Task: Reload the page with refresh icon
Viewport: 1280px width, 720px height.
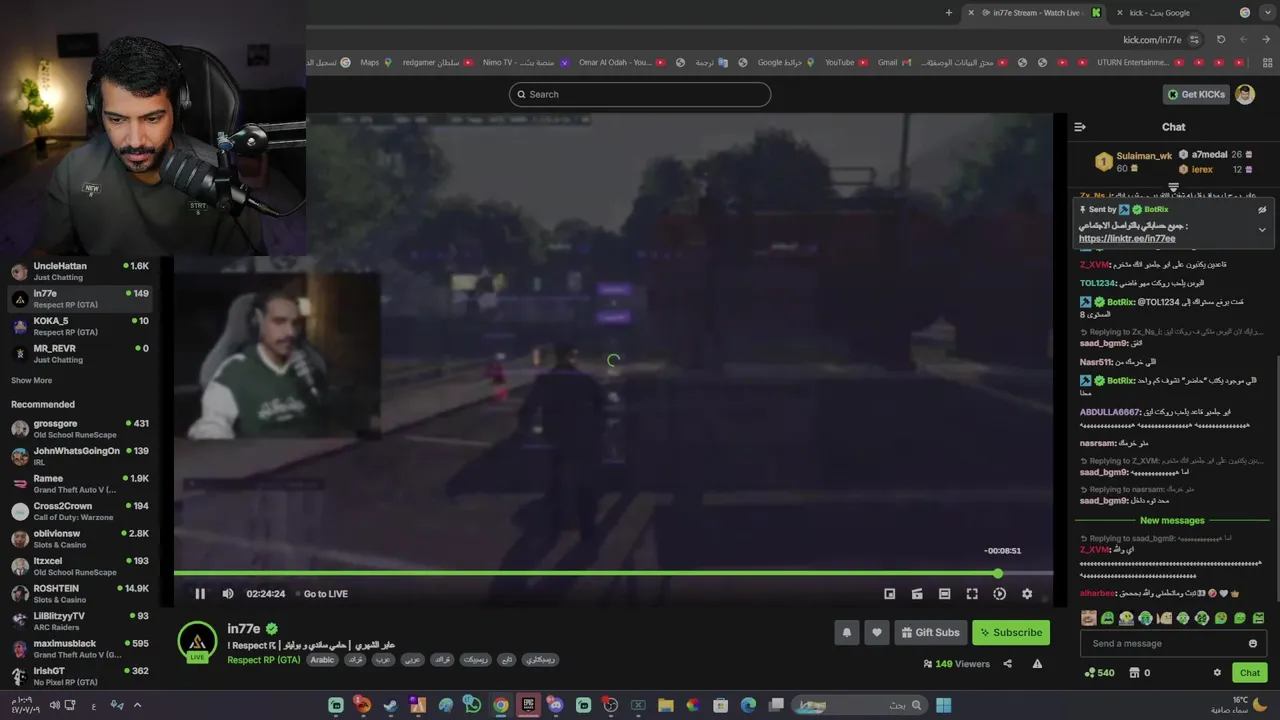Action: coord(1220,40)
